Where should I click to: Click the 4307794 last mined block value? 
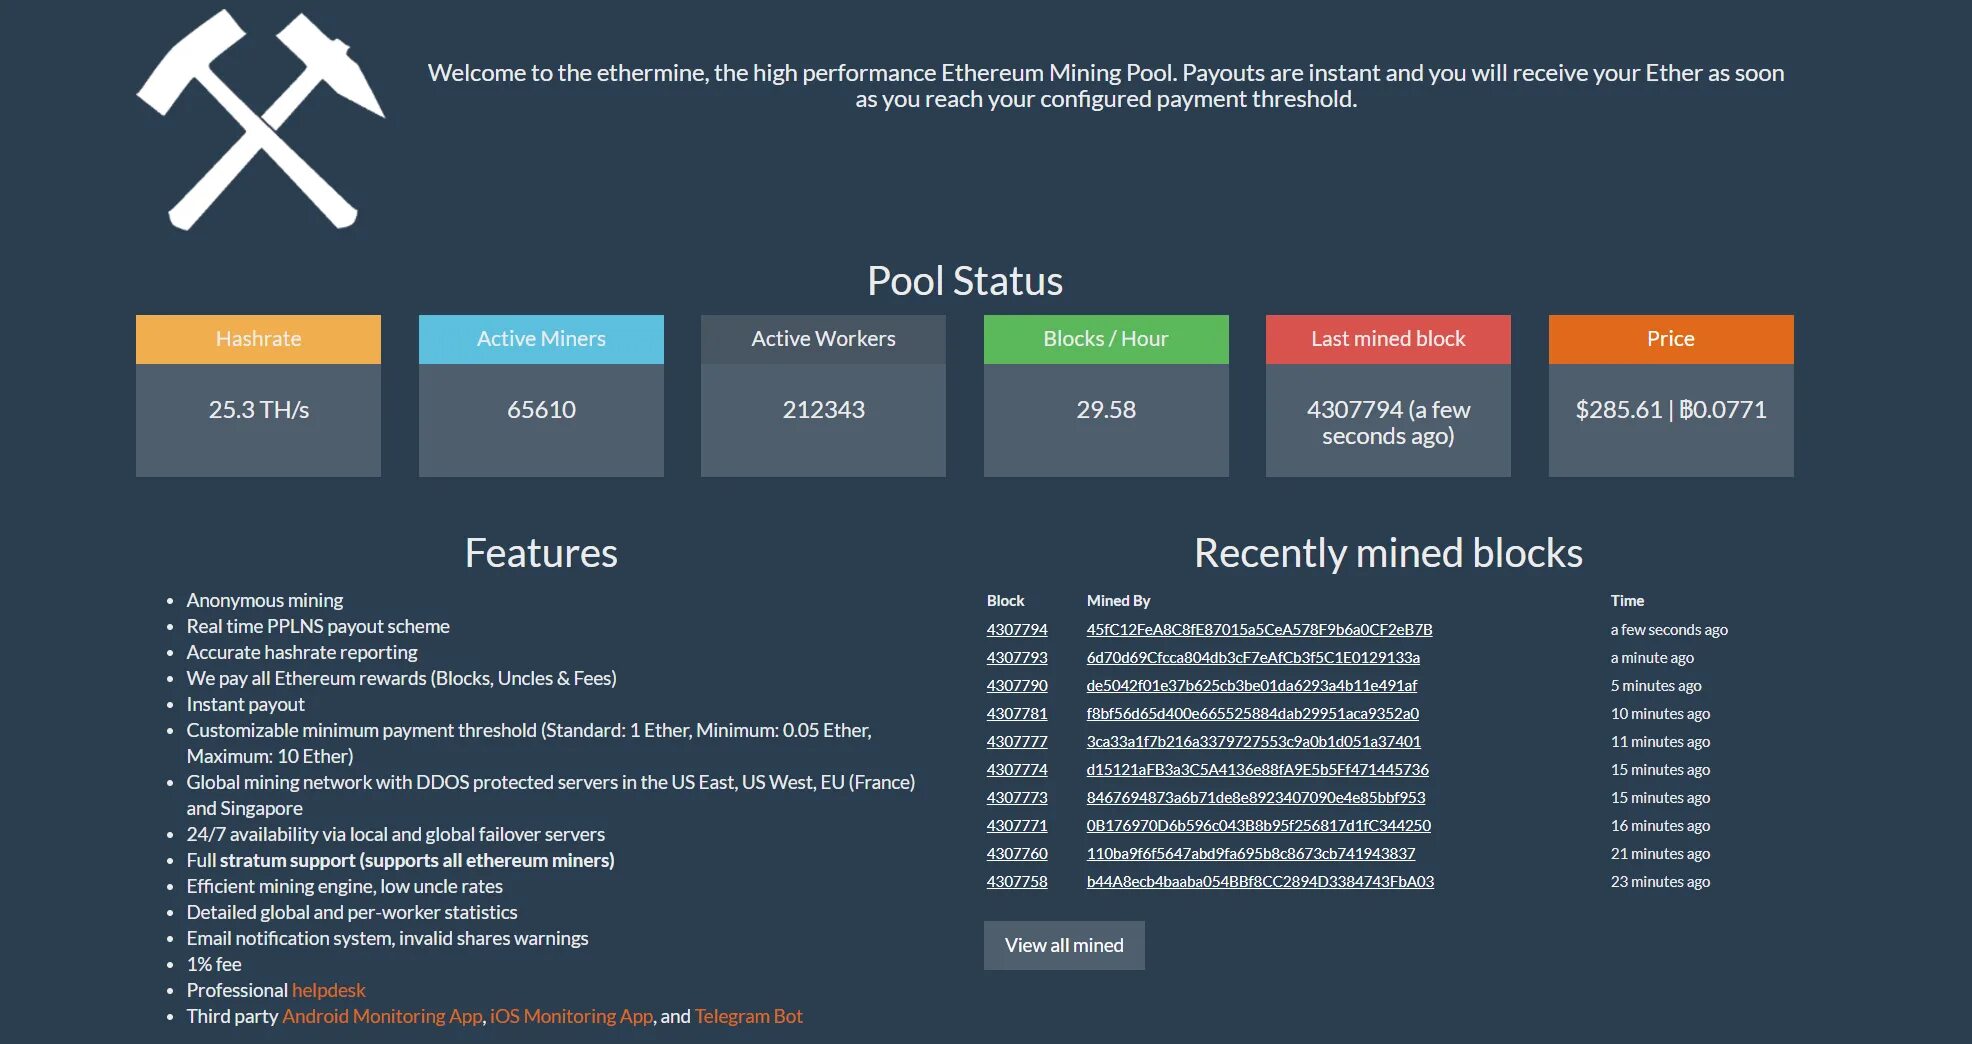pos(1388,423)
